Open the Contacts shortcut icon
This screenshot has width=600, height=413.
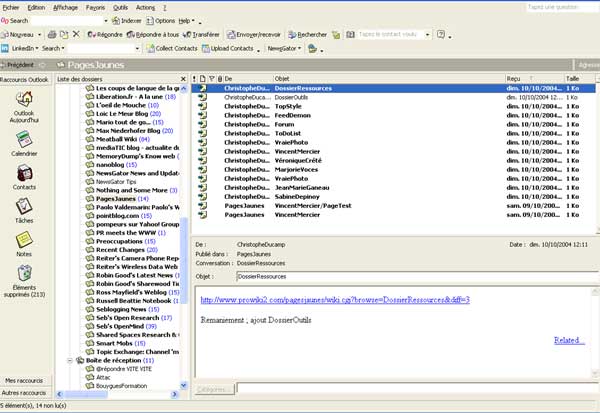click(24, 173)
